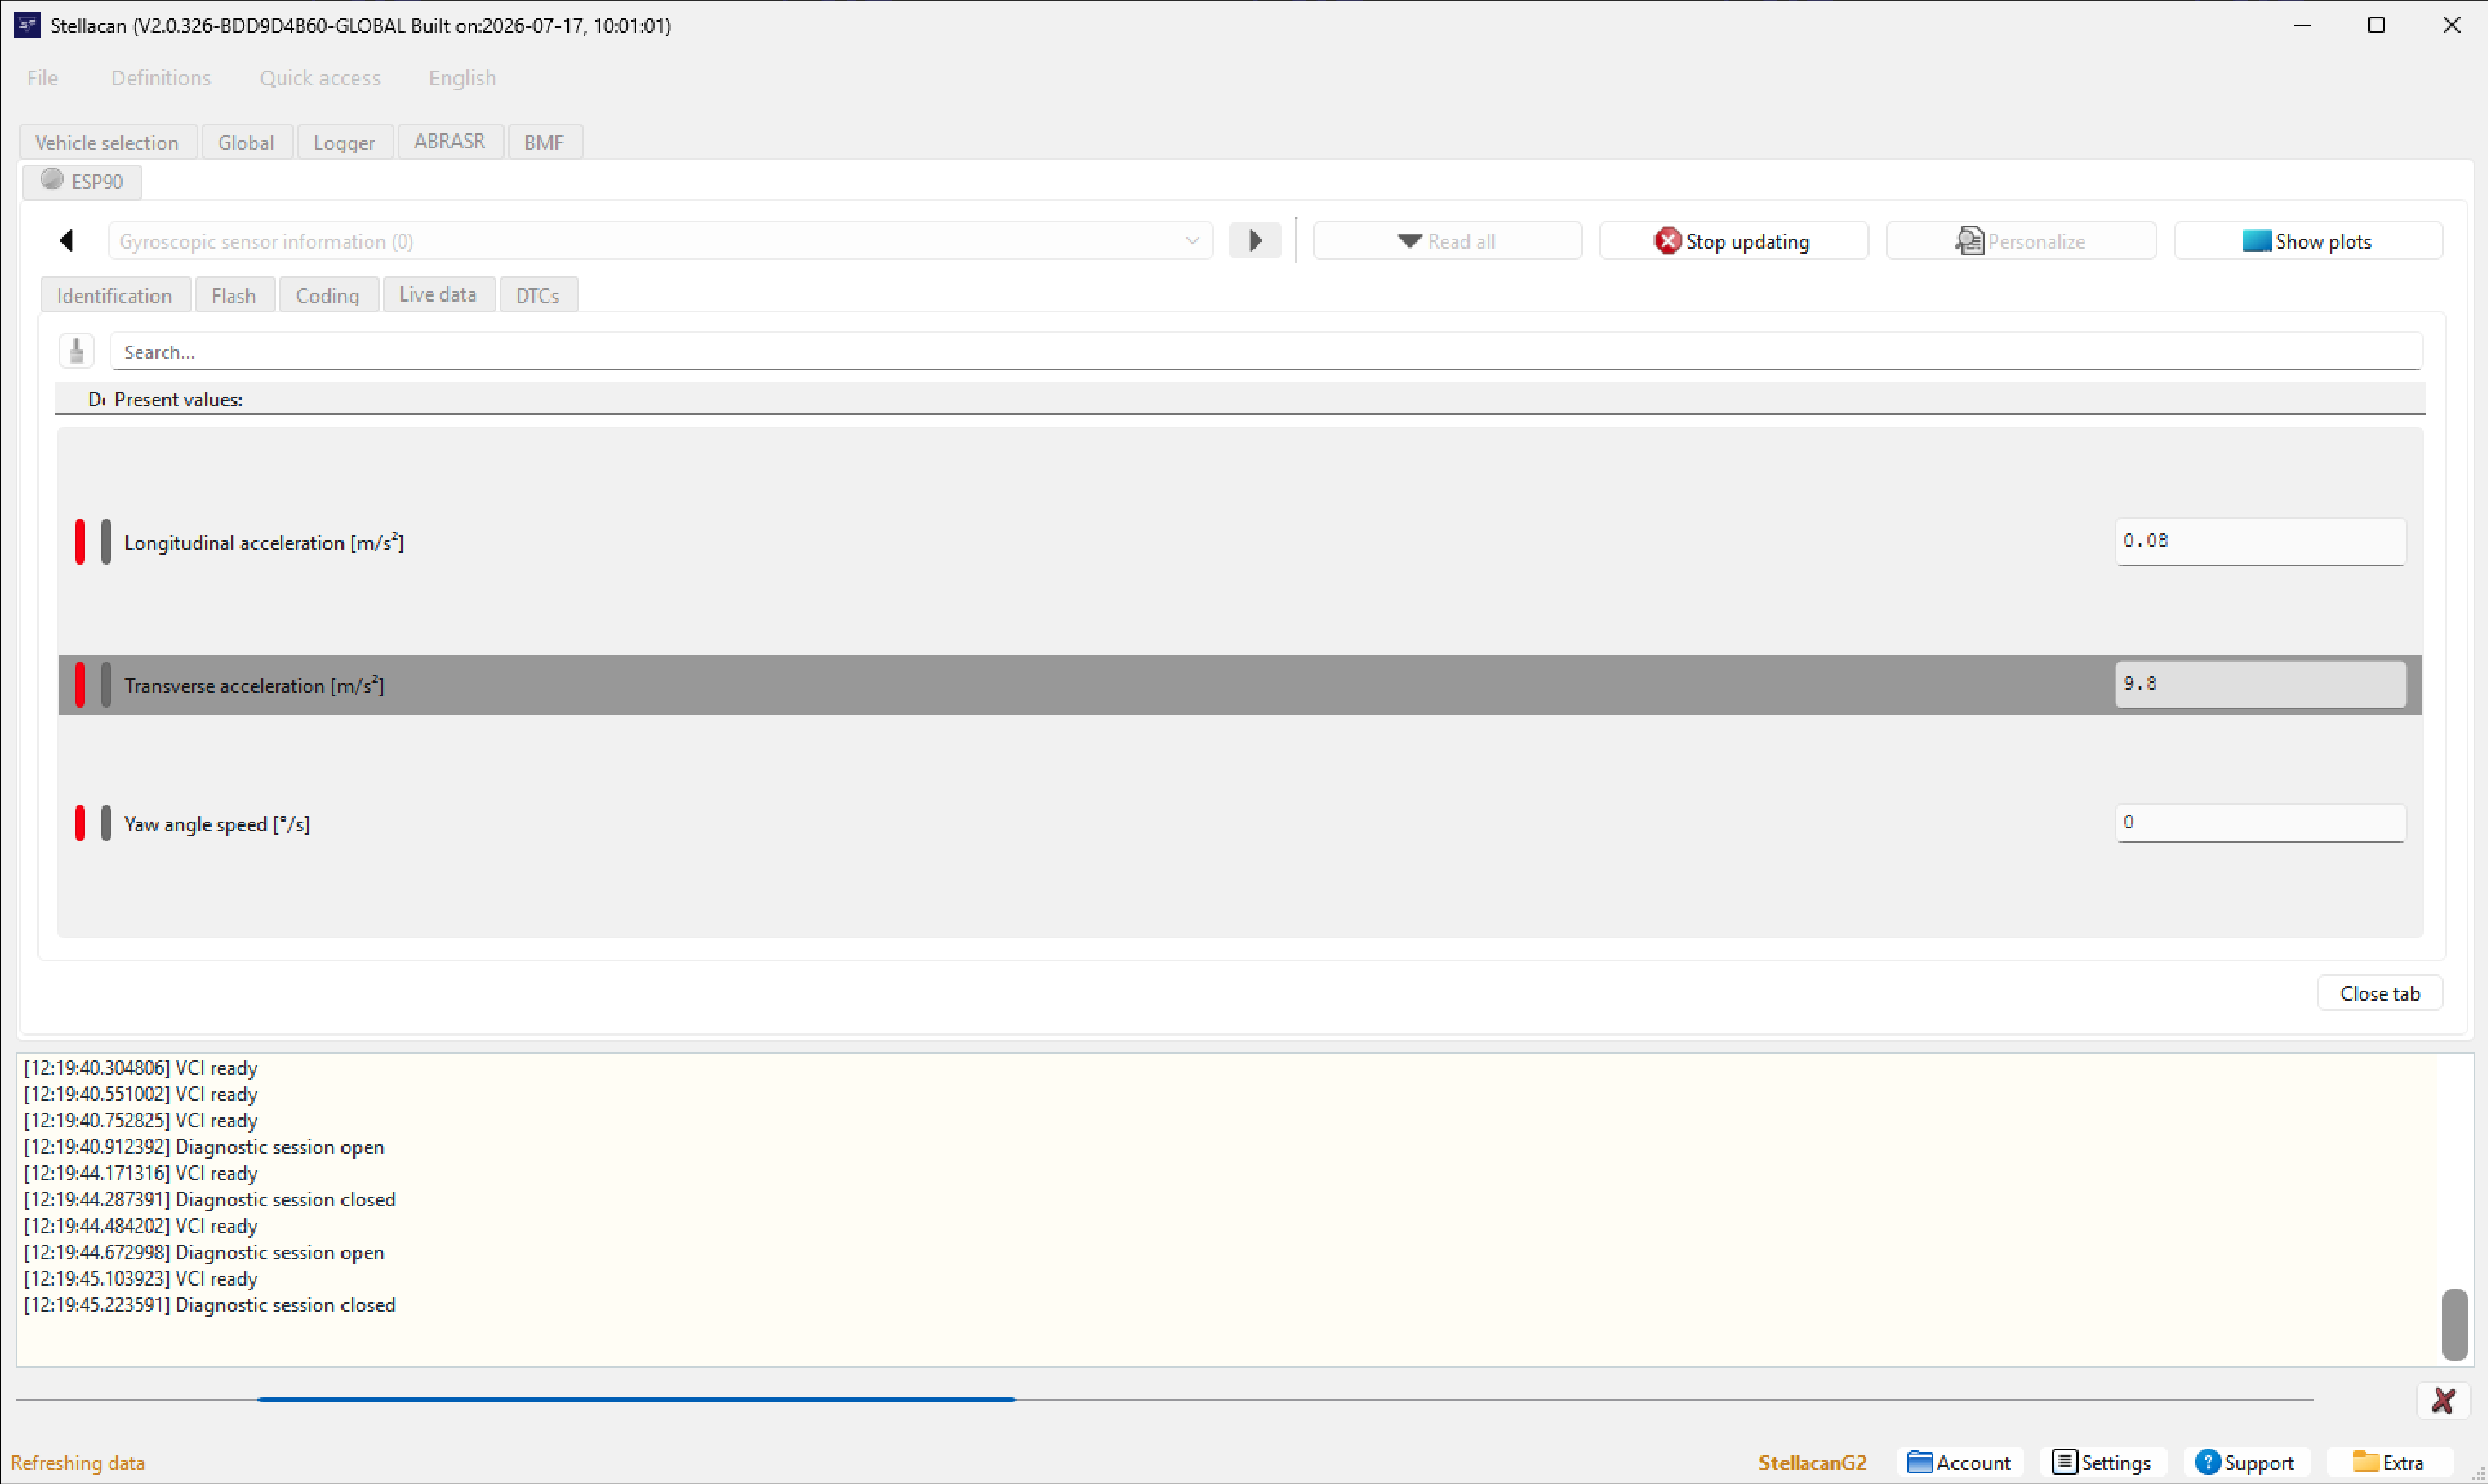Screen dimensions: 2488x1484
Task: Maximize the Stellacan window
Action: click(x=2377, y=25)
